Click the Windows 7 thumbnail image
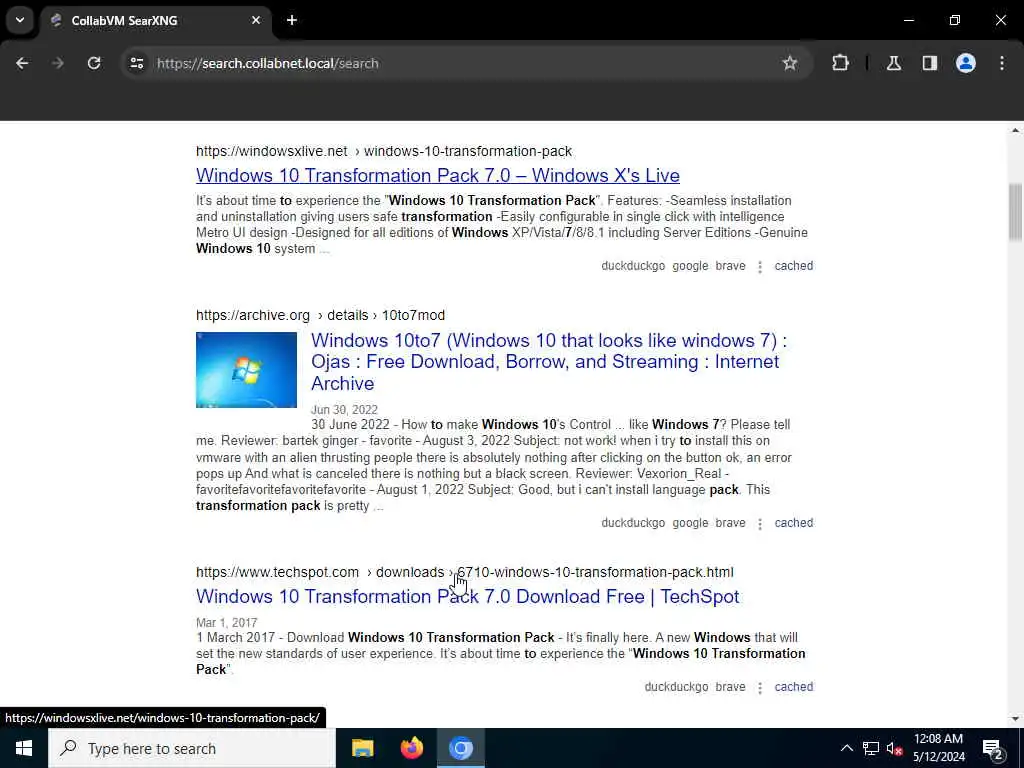This screenshot has width=1024, height=768. [246, 370]
